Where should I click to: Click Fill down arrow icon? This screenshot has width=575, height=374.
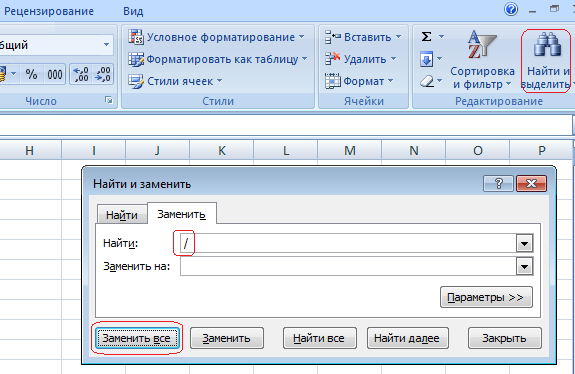[x=426, y=59]
